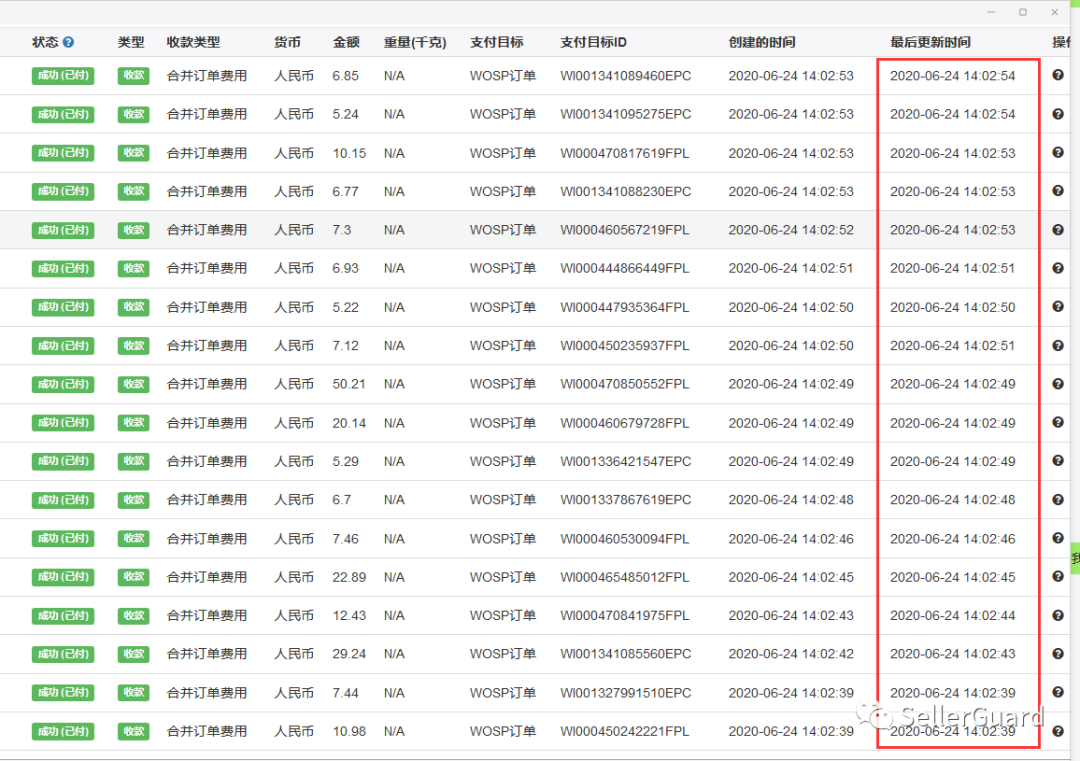The image size is (1080, 761).
Task: Click 成功(已付) badge in row WI000460567219FPL
Action: point(63,230)
